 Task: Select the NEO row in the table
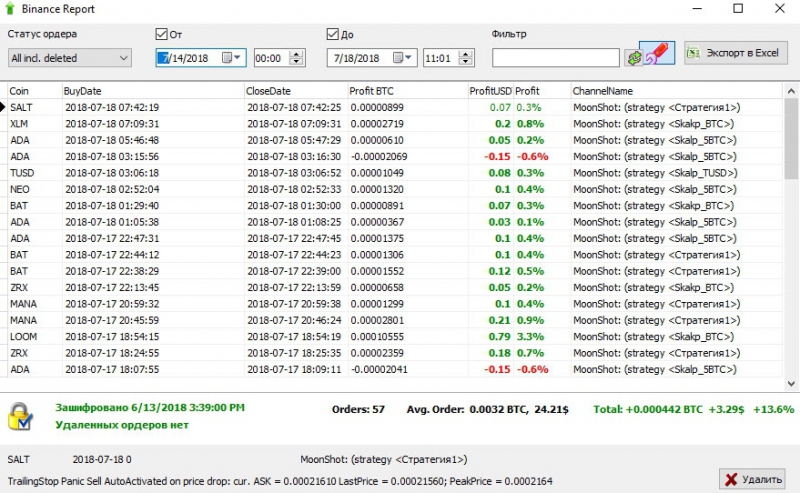394,189
